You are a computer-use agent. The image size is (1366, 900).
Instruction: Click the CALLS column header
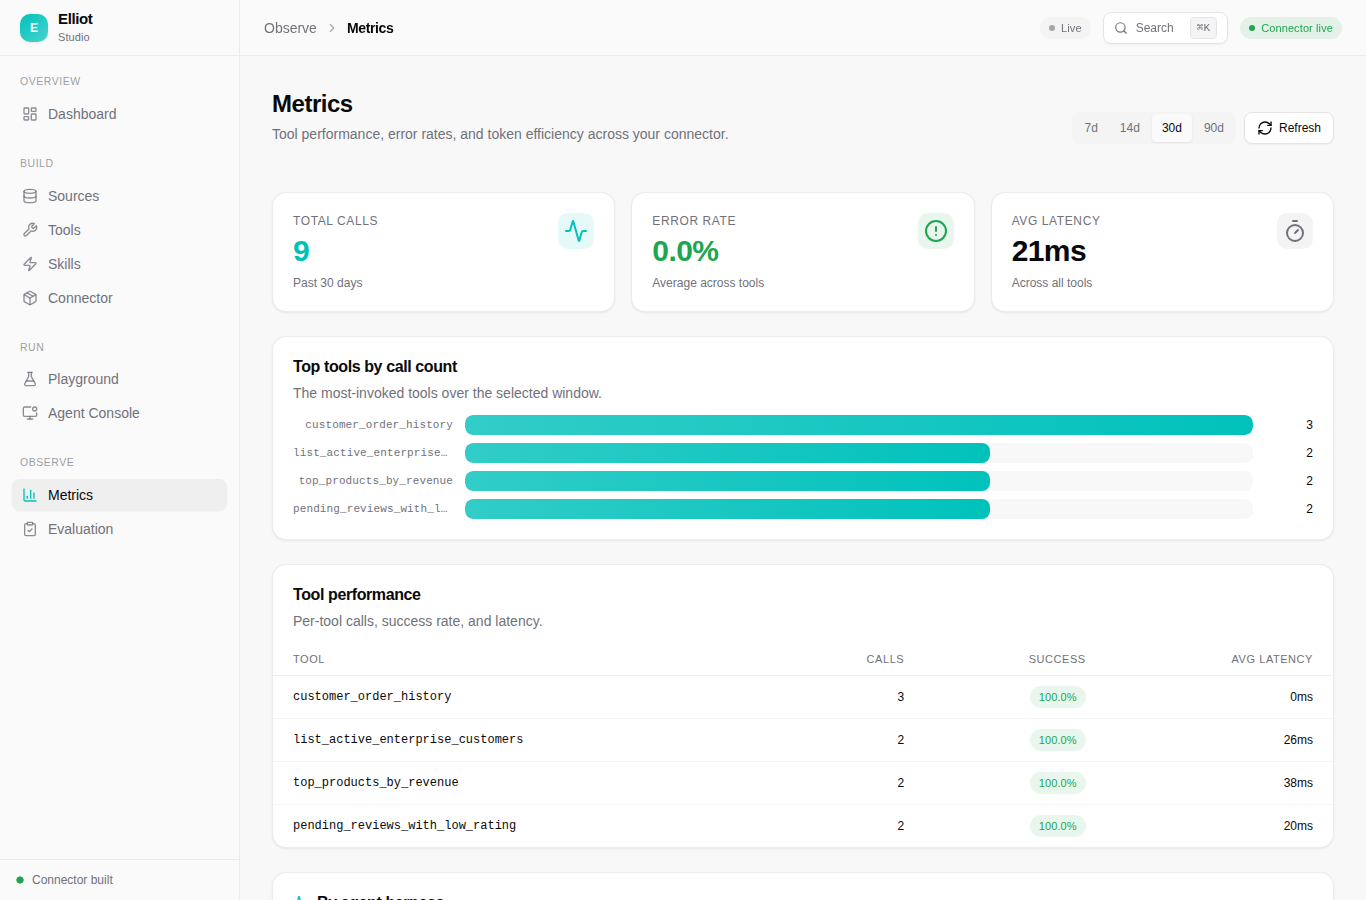pyautogui.click(x=885, y=659)
